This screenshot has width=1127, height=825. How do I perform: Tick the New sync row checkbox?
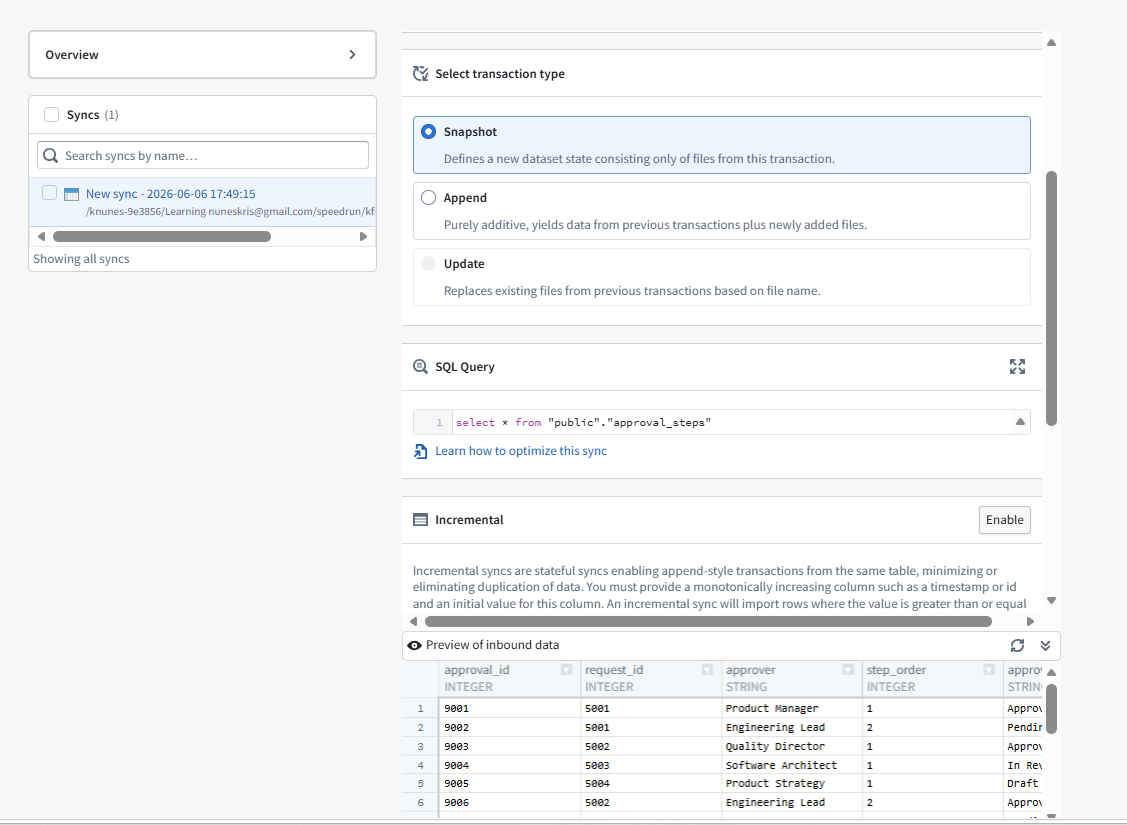pos(49,193)
